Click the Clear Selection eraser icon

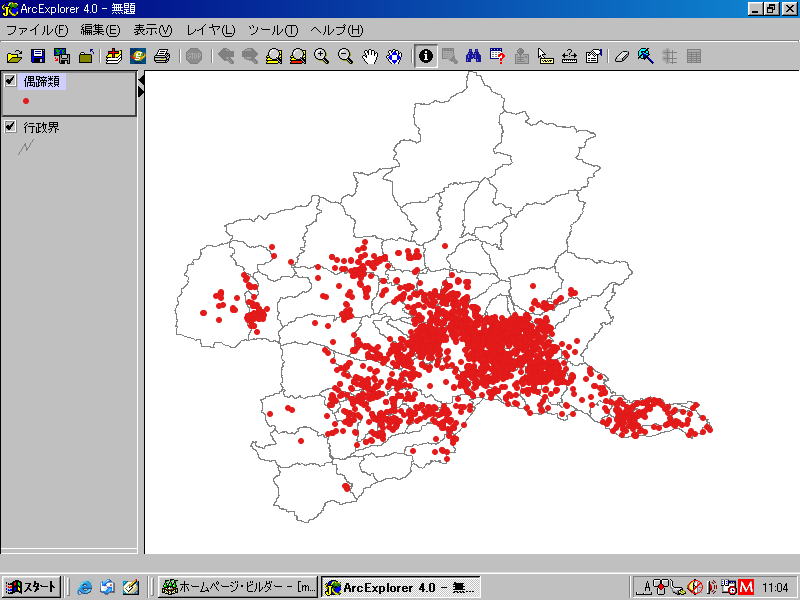tap(621, 56)
